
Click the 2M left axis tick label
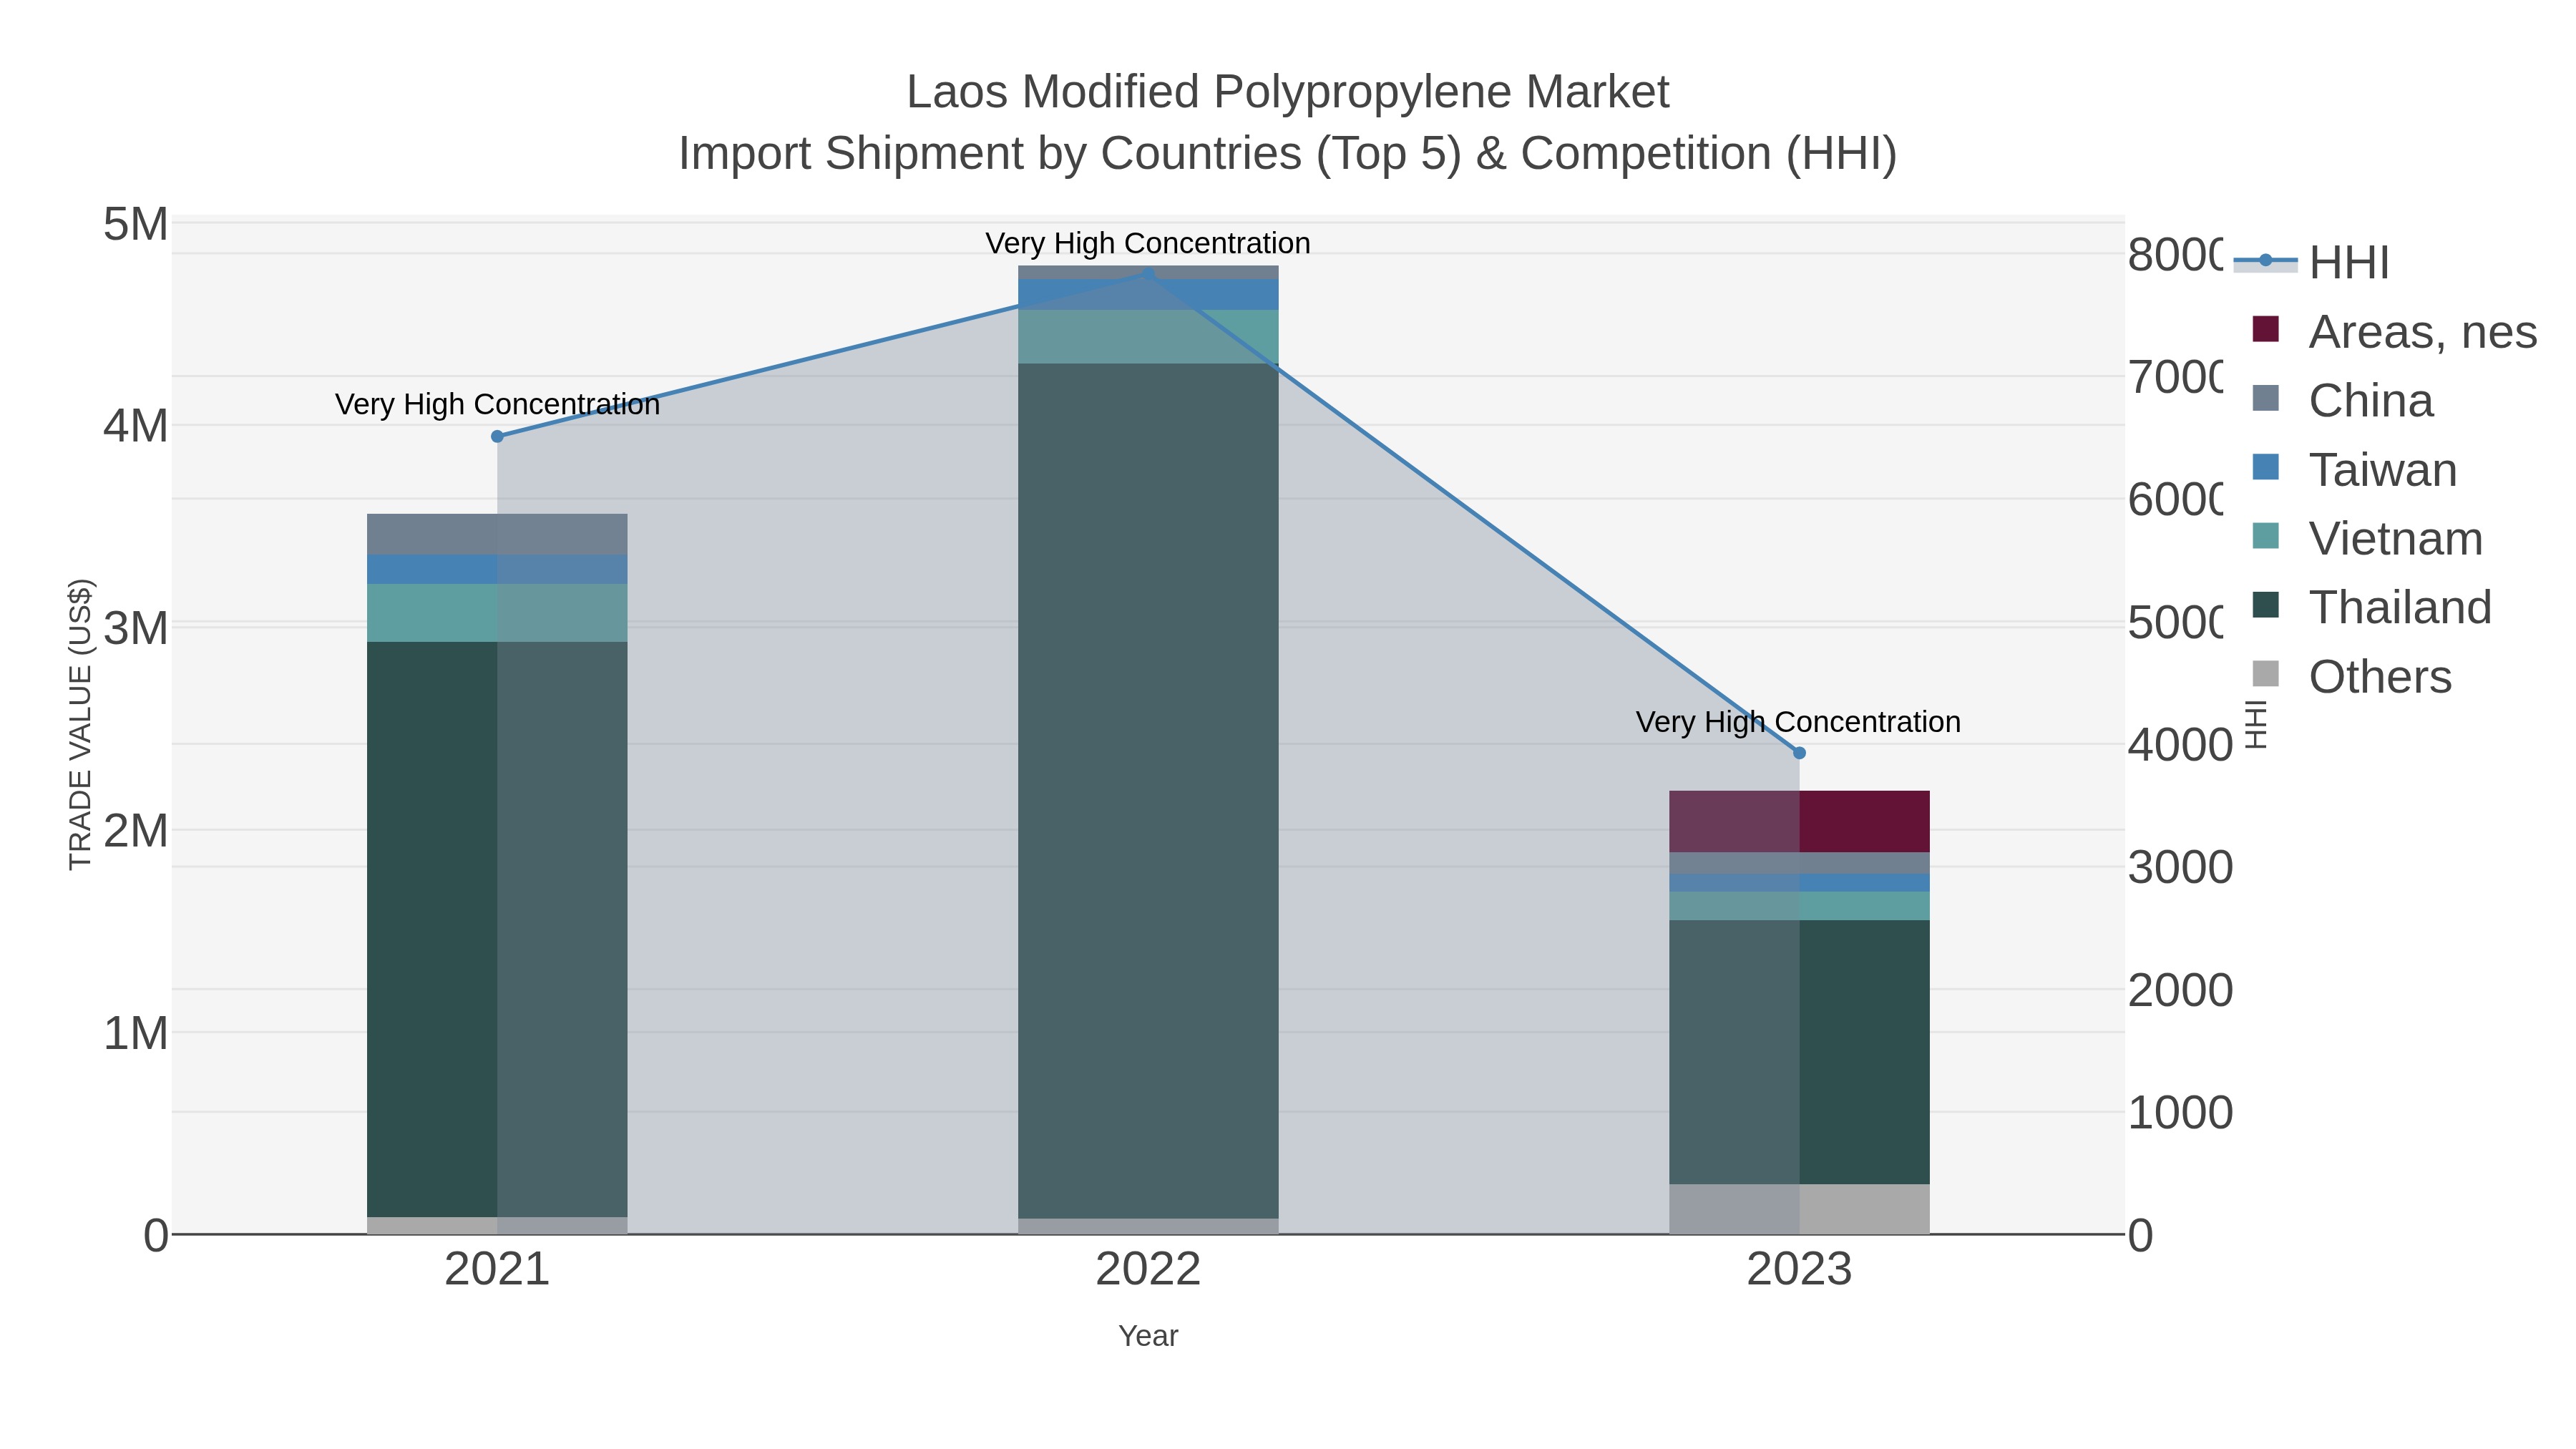[136, 831]
